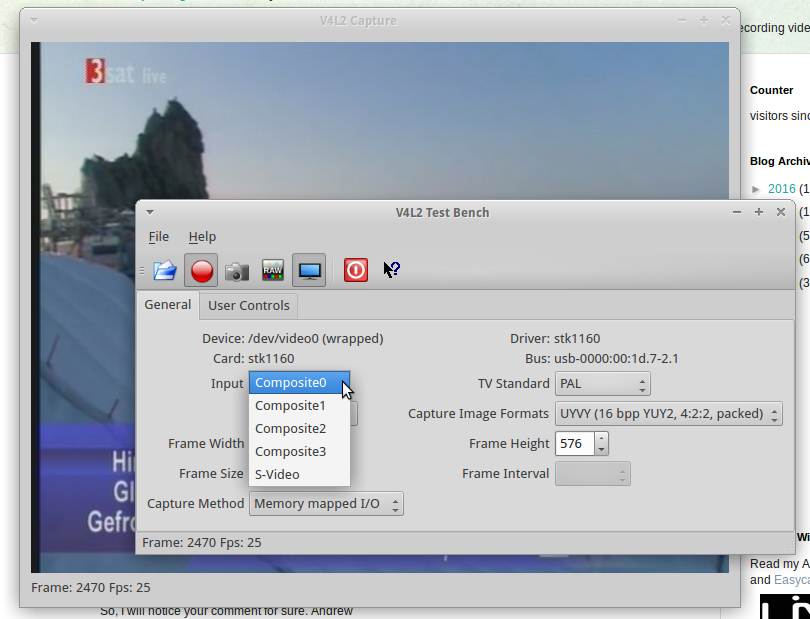Open the TV Standard PAL dropdown
810x619 pixels.
coord(602,384)
